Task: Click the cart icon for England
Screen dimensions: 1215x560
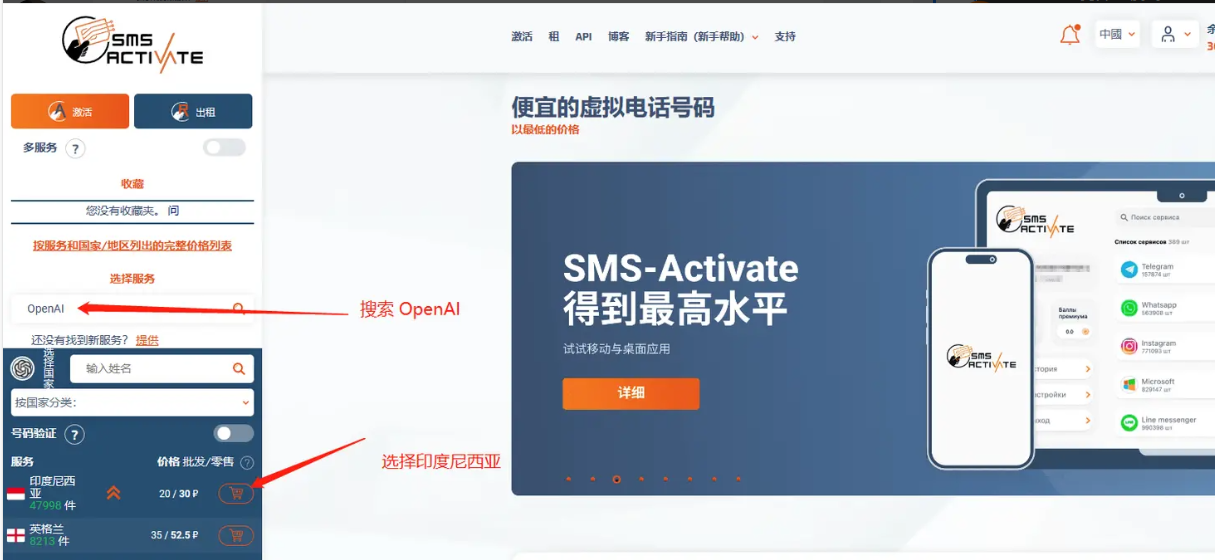Action: coord(236,535)
